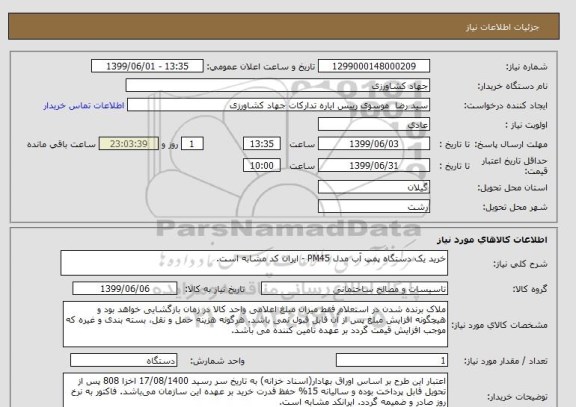This screenshot has width=576, height=407.
Task: Click the price validity hour field 10:00
Action: point(262,166)
